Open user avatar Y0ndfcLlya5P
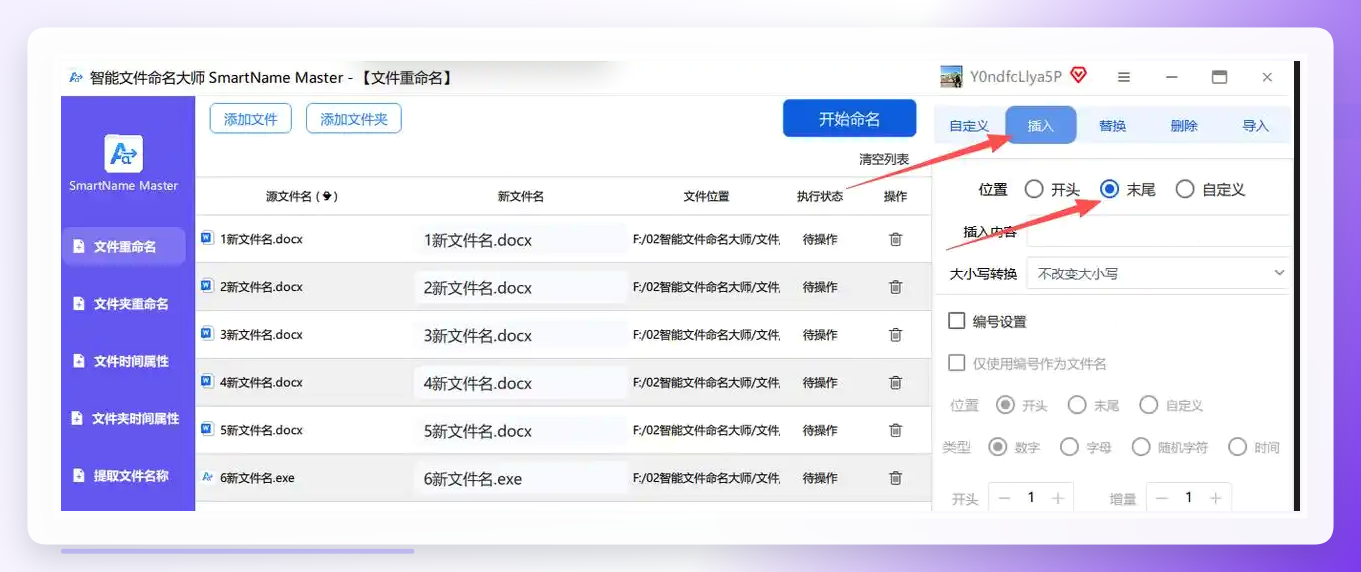The image size is (1361, 572). point(951,77)
